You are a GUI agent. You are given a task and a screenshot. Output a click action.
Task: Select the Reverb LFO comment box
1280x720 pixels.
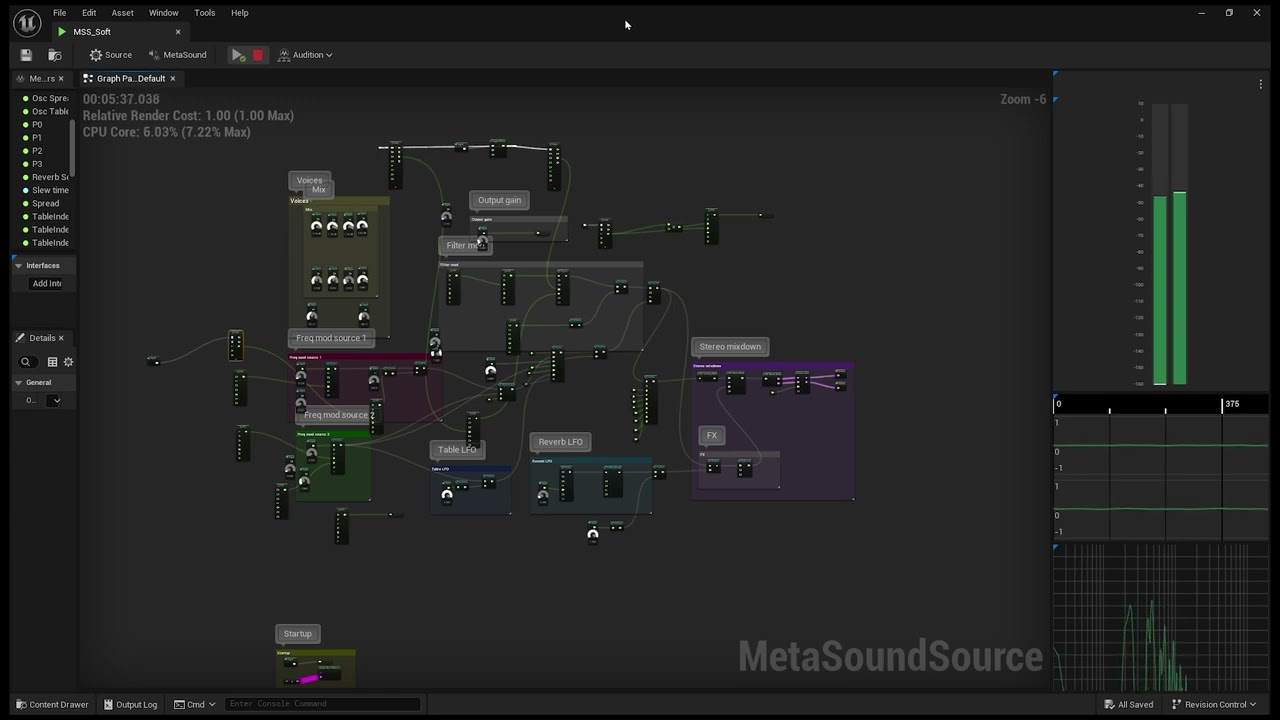560,442
